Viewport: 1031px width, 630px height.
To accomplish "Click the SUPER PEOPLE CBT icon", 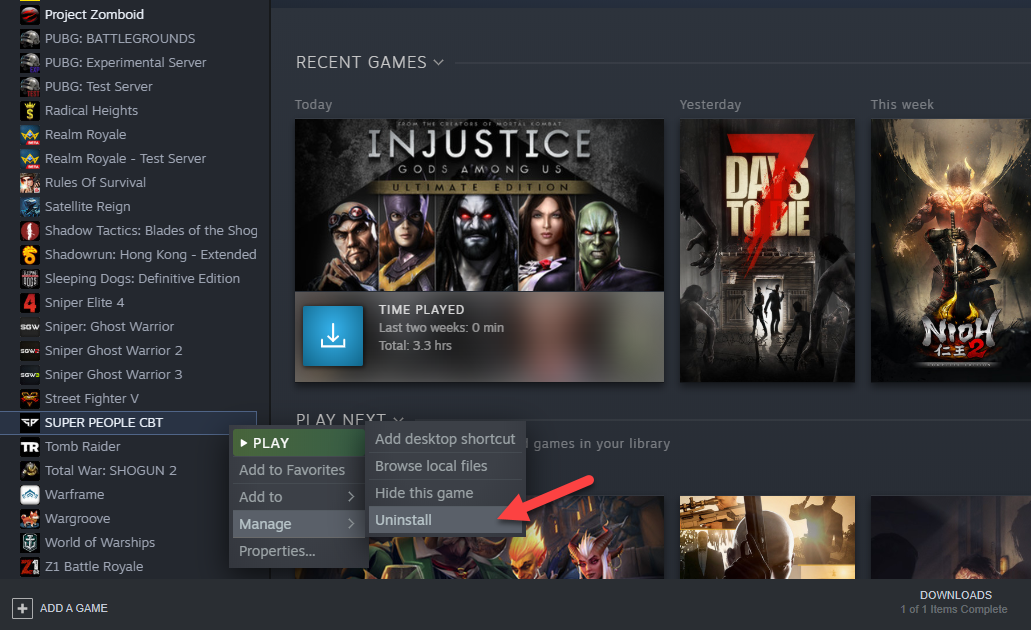I will click(x=30, y=423).
